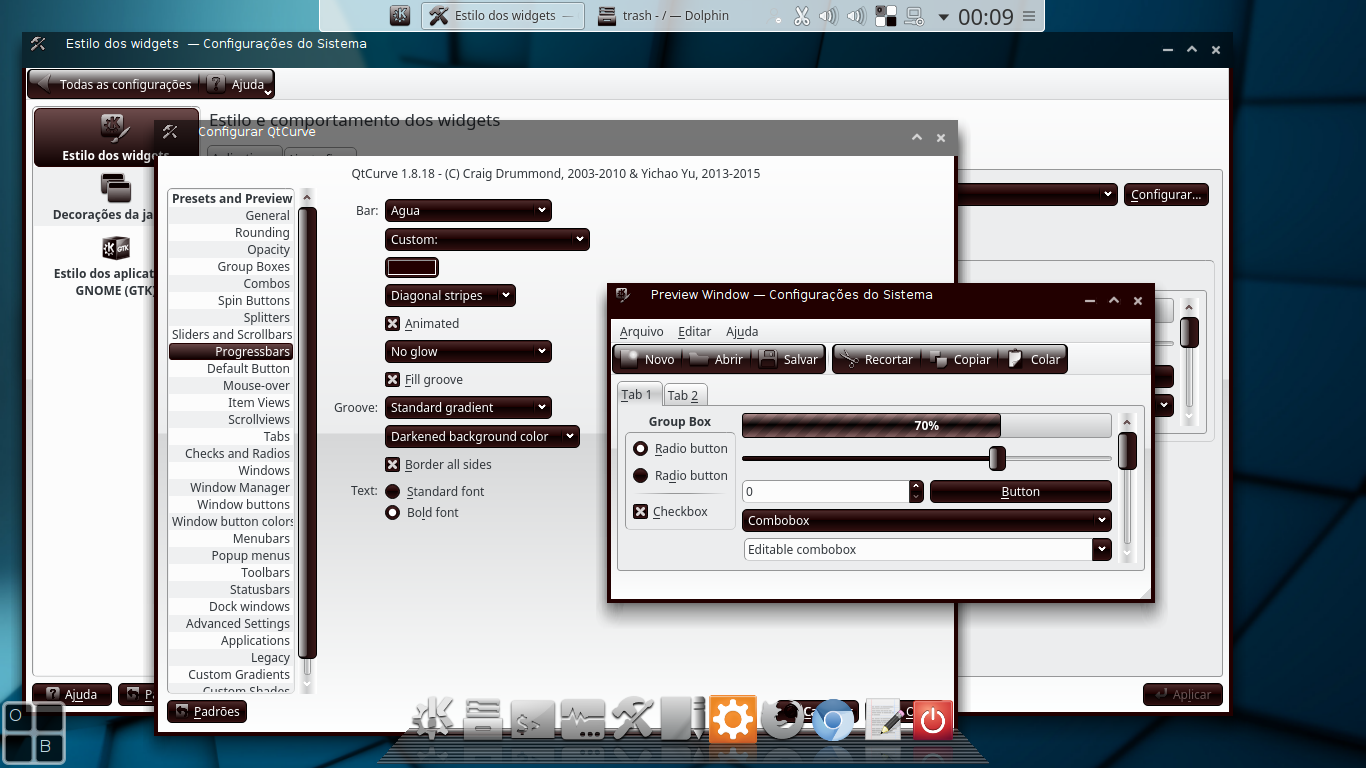Open the clipboard scissors tray icon
Image resolution: width=1366 pixels, height=768 pixels.
pyautogui.click(x=801, y=16)
